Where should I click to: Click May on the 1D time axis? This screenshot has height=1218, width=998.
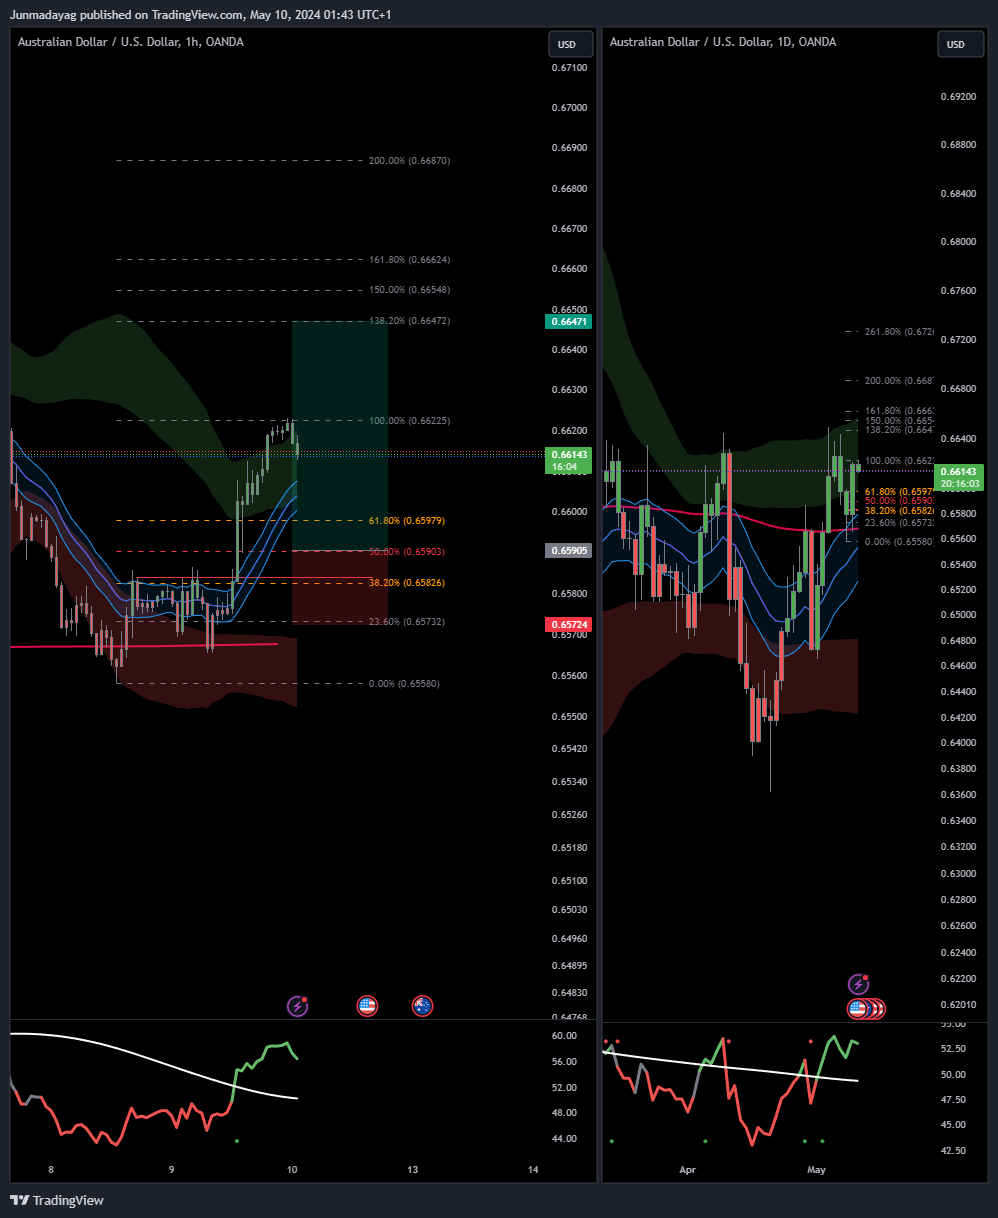click(817, 1170)
